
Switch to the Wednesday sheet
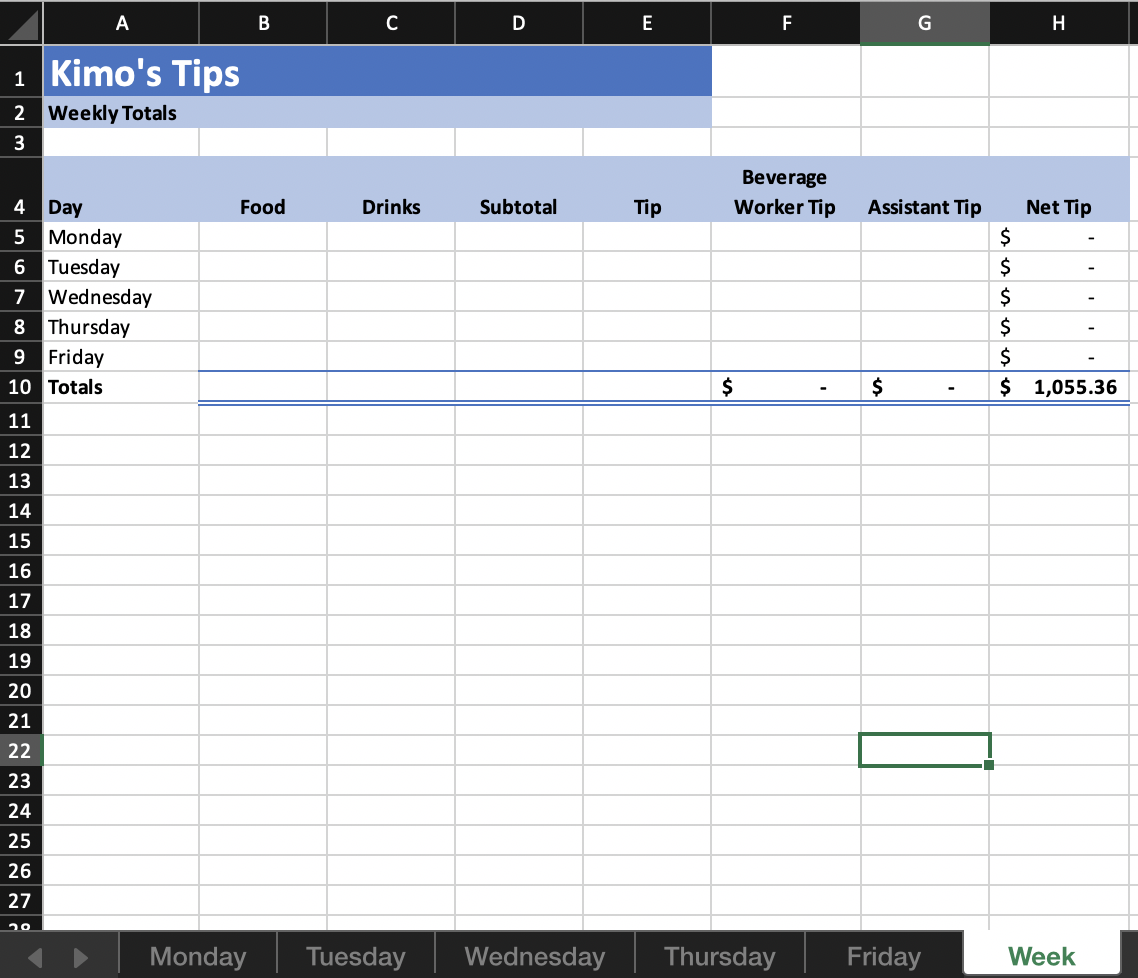(x=534, y=956)
